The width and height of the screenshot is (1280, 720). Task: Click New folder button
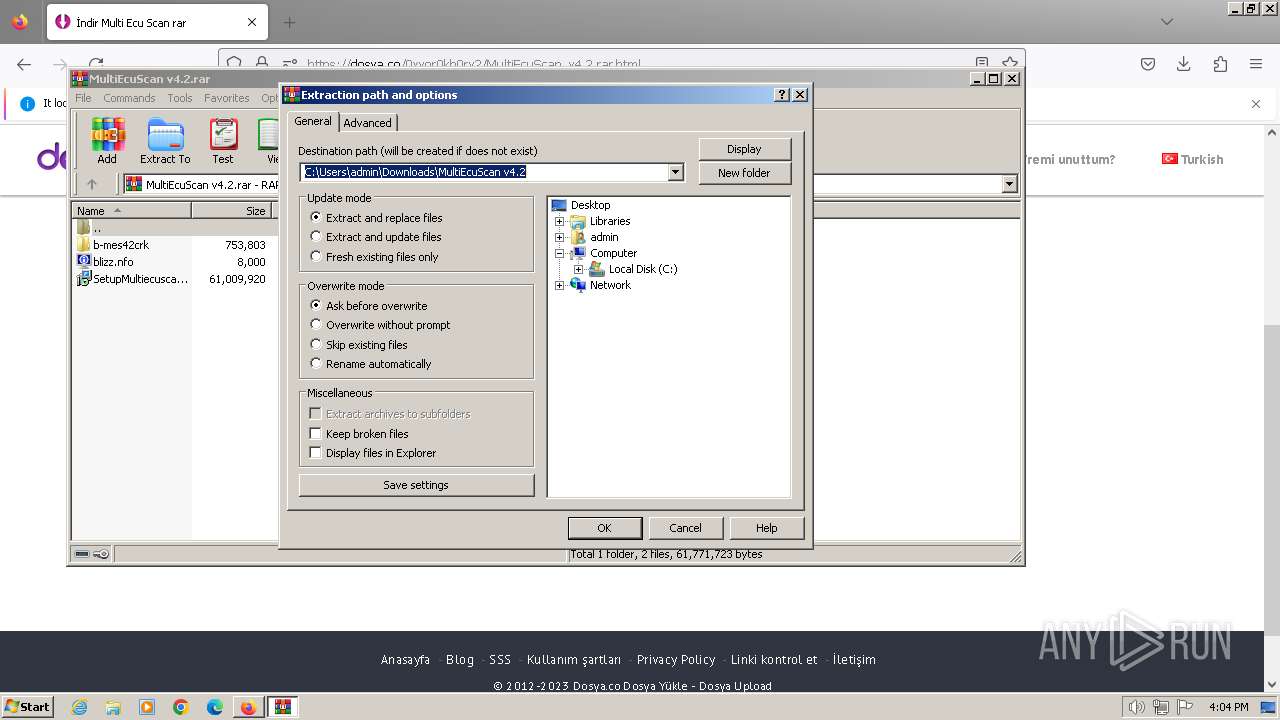[x=744, y=173]
